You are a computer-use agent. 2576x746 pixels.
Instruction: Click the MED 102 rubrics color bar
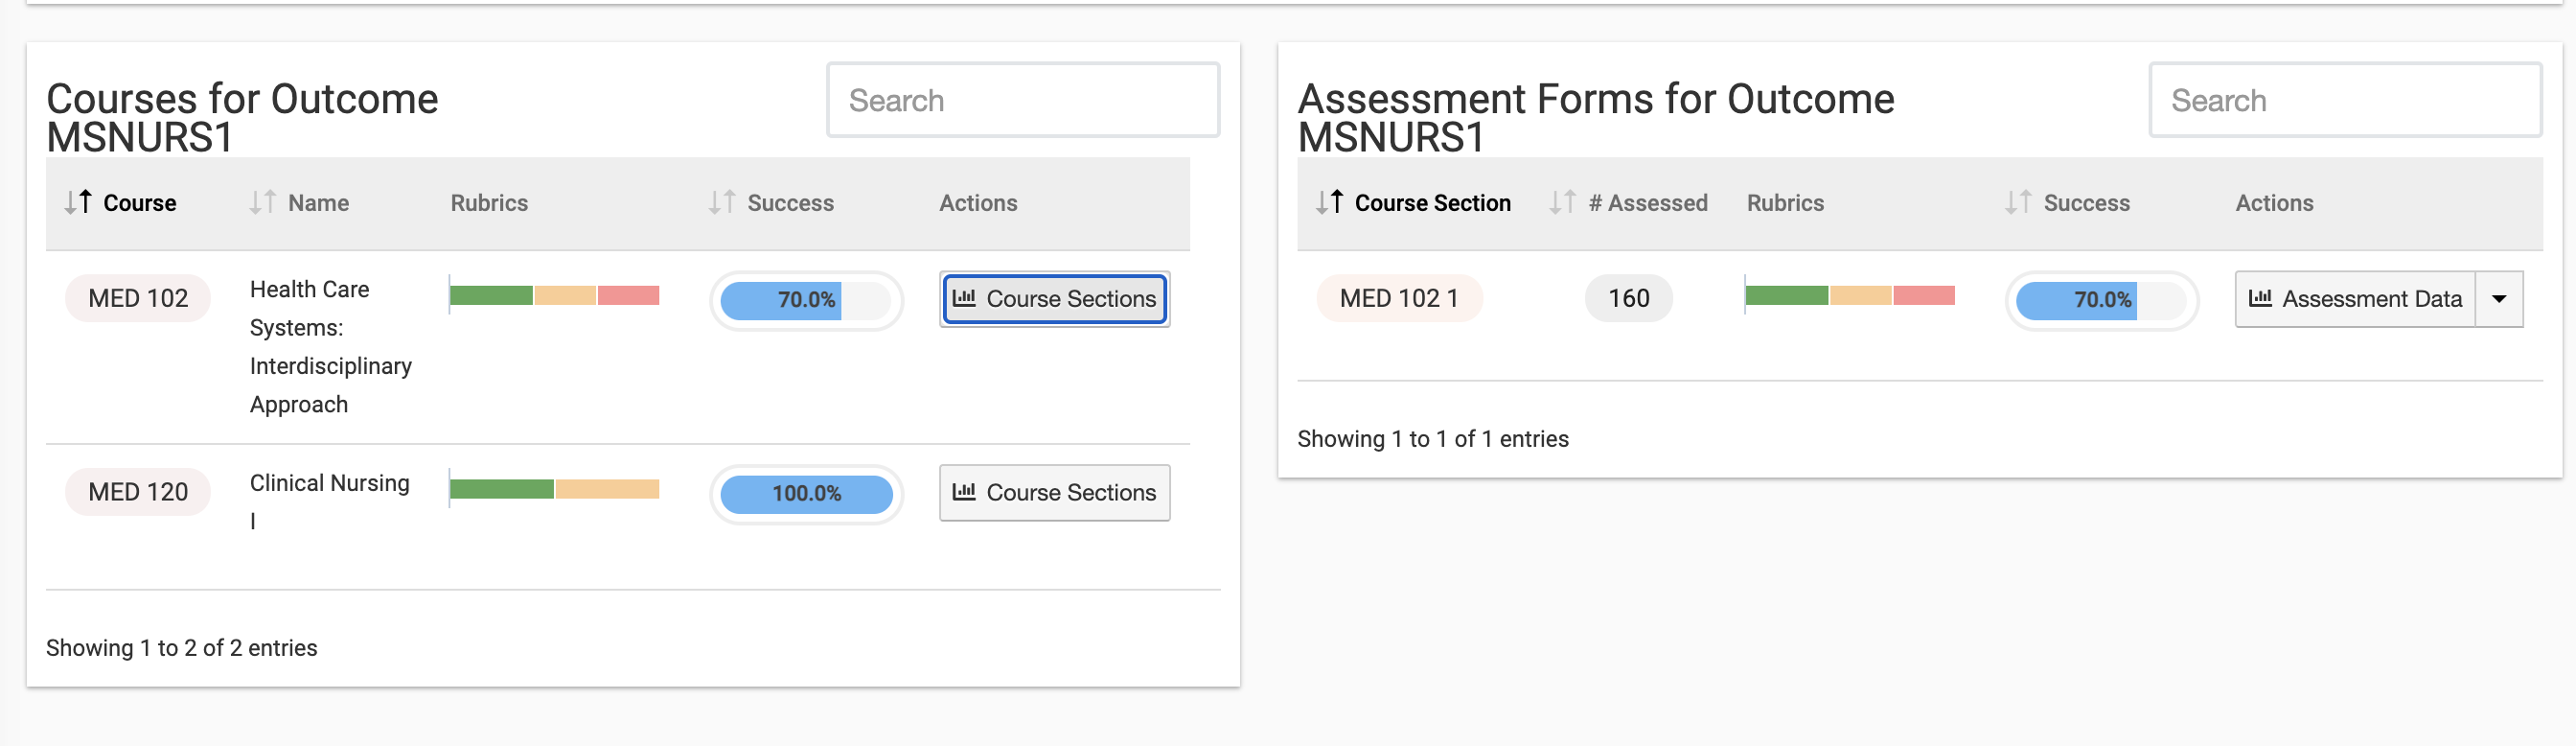pyautogui.click(x=554, y=295)
